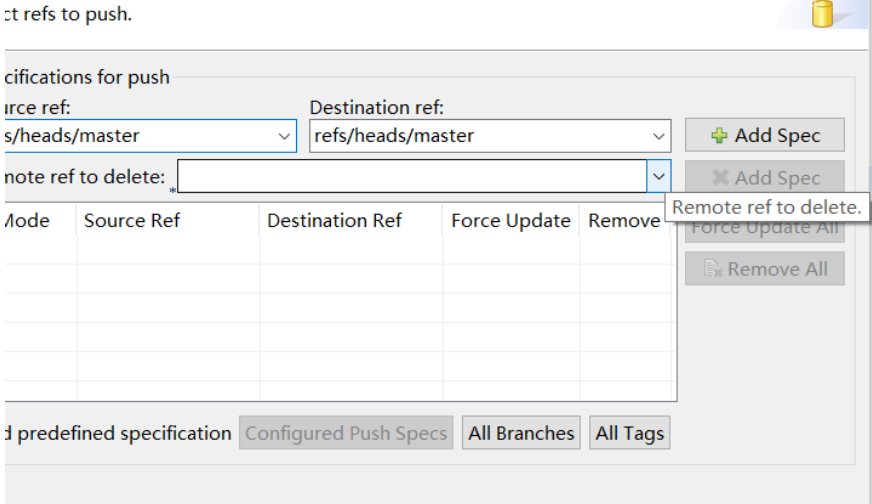
Task: Click the yellow repository cylinder icon
Action: (x=822, y=14)
